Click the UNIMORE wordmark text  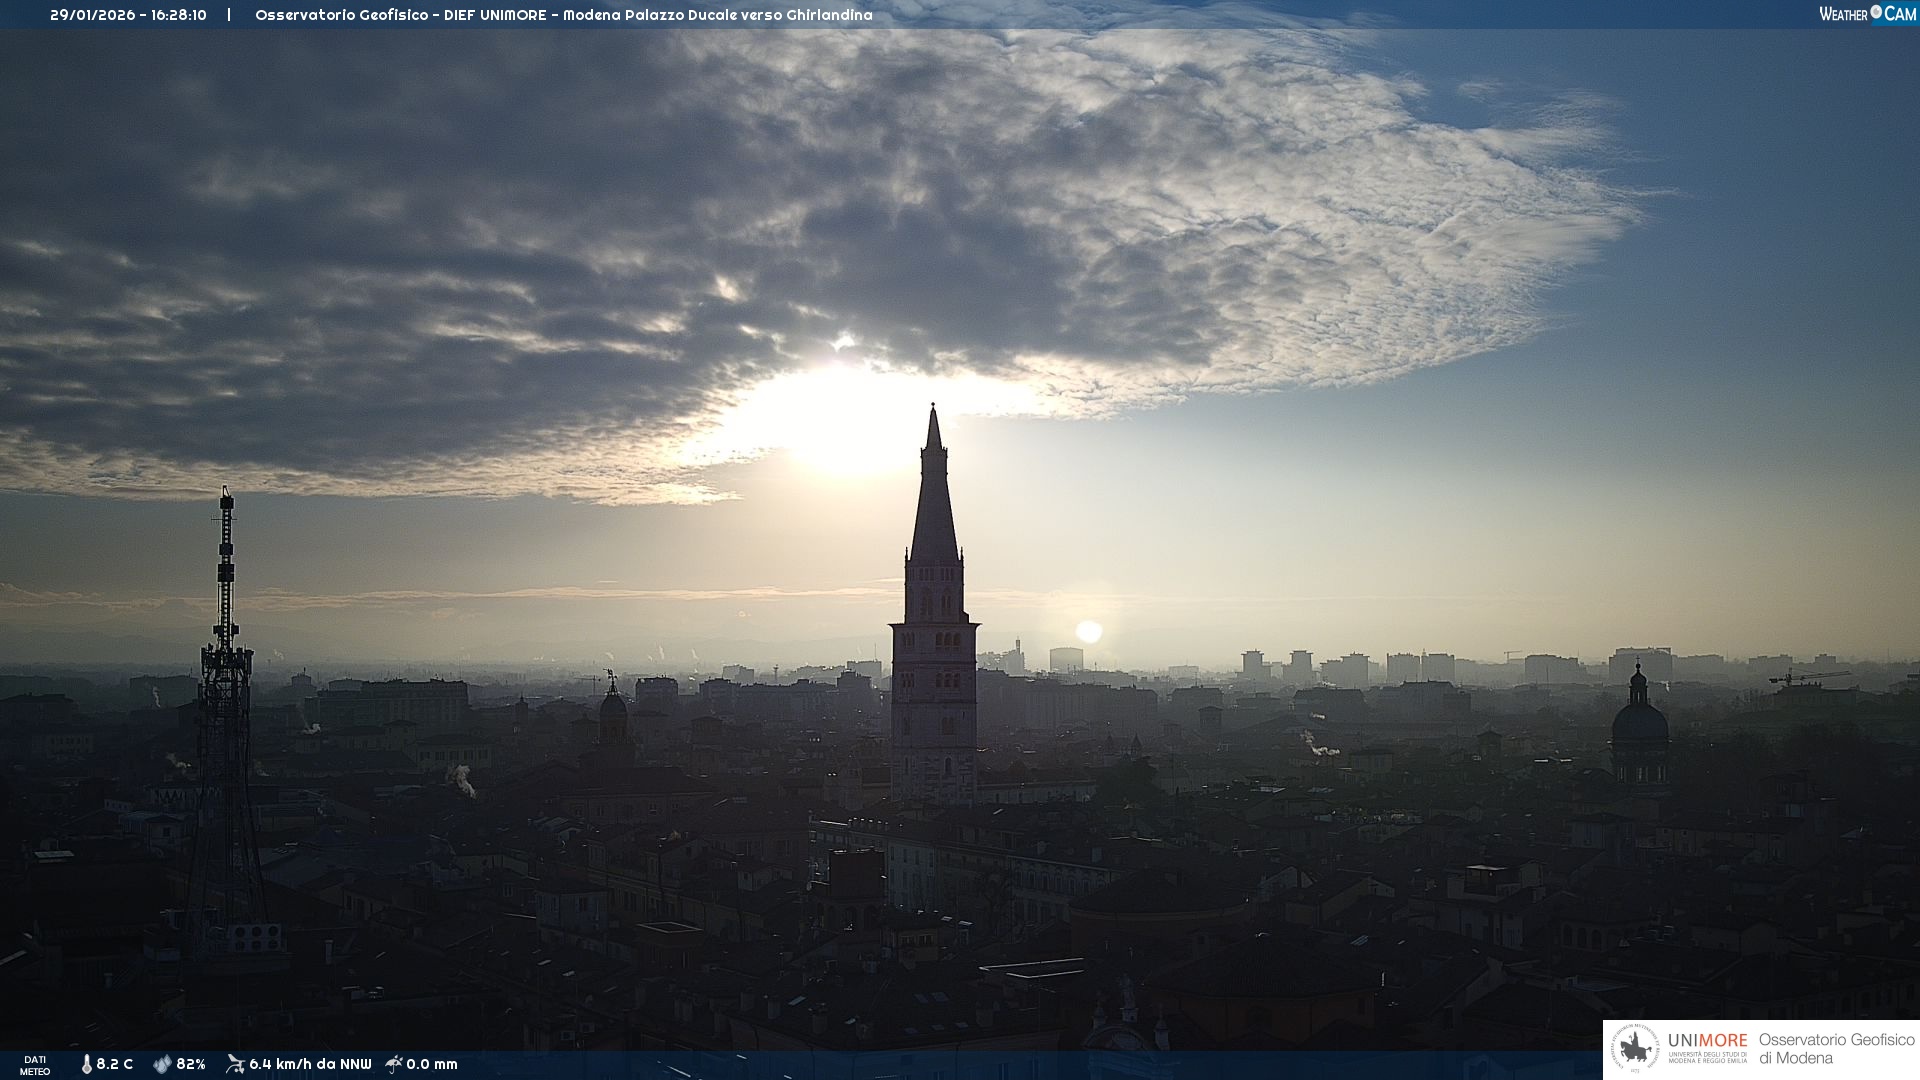tap(1707, 1041)
